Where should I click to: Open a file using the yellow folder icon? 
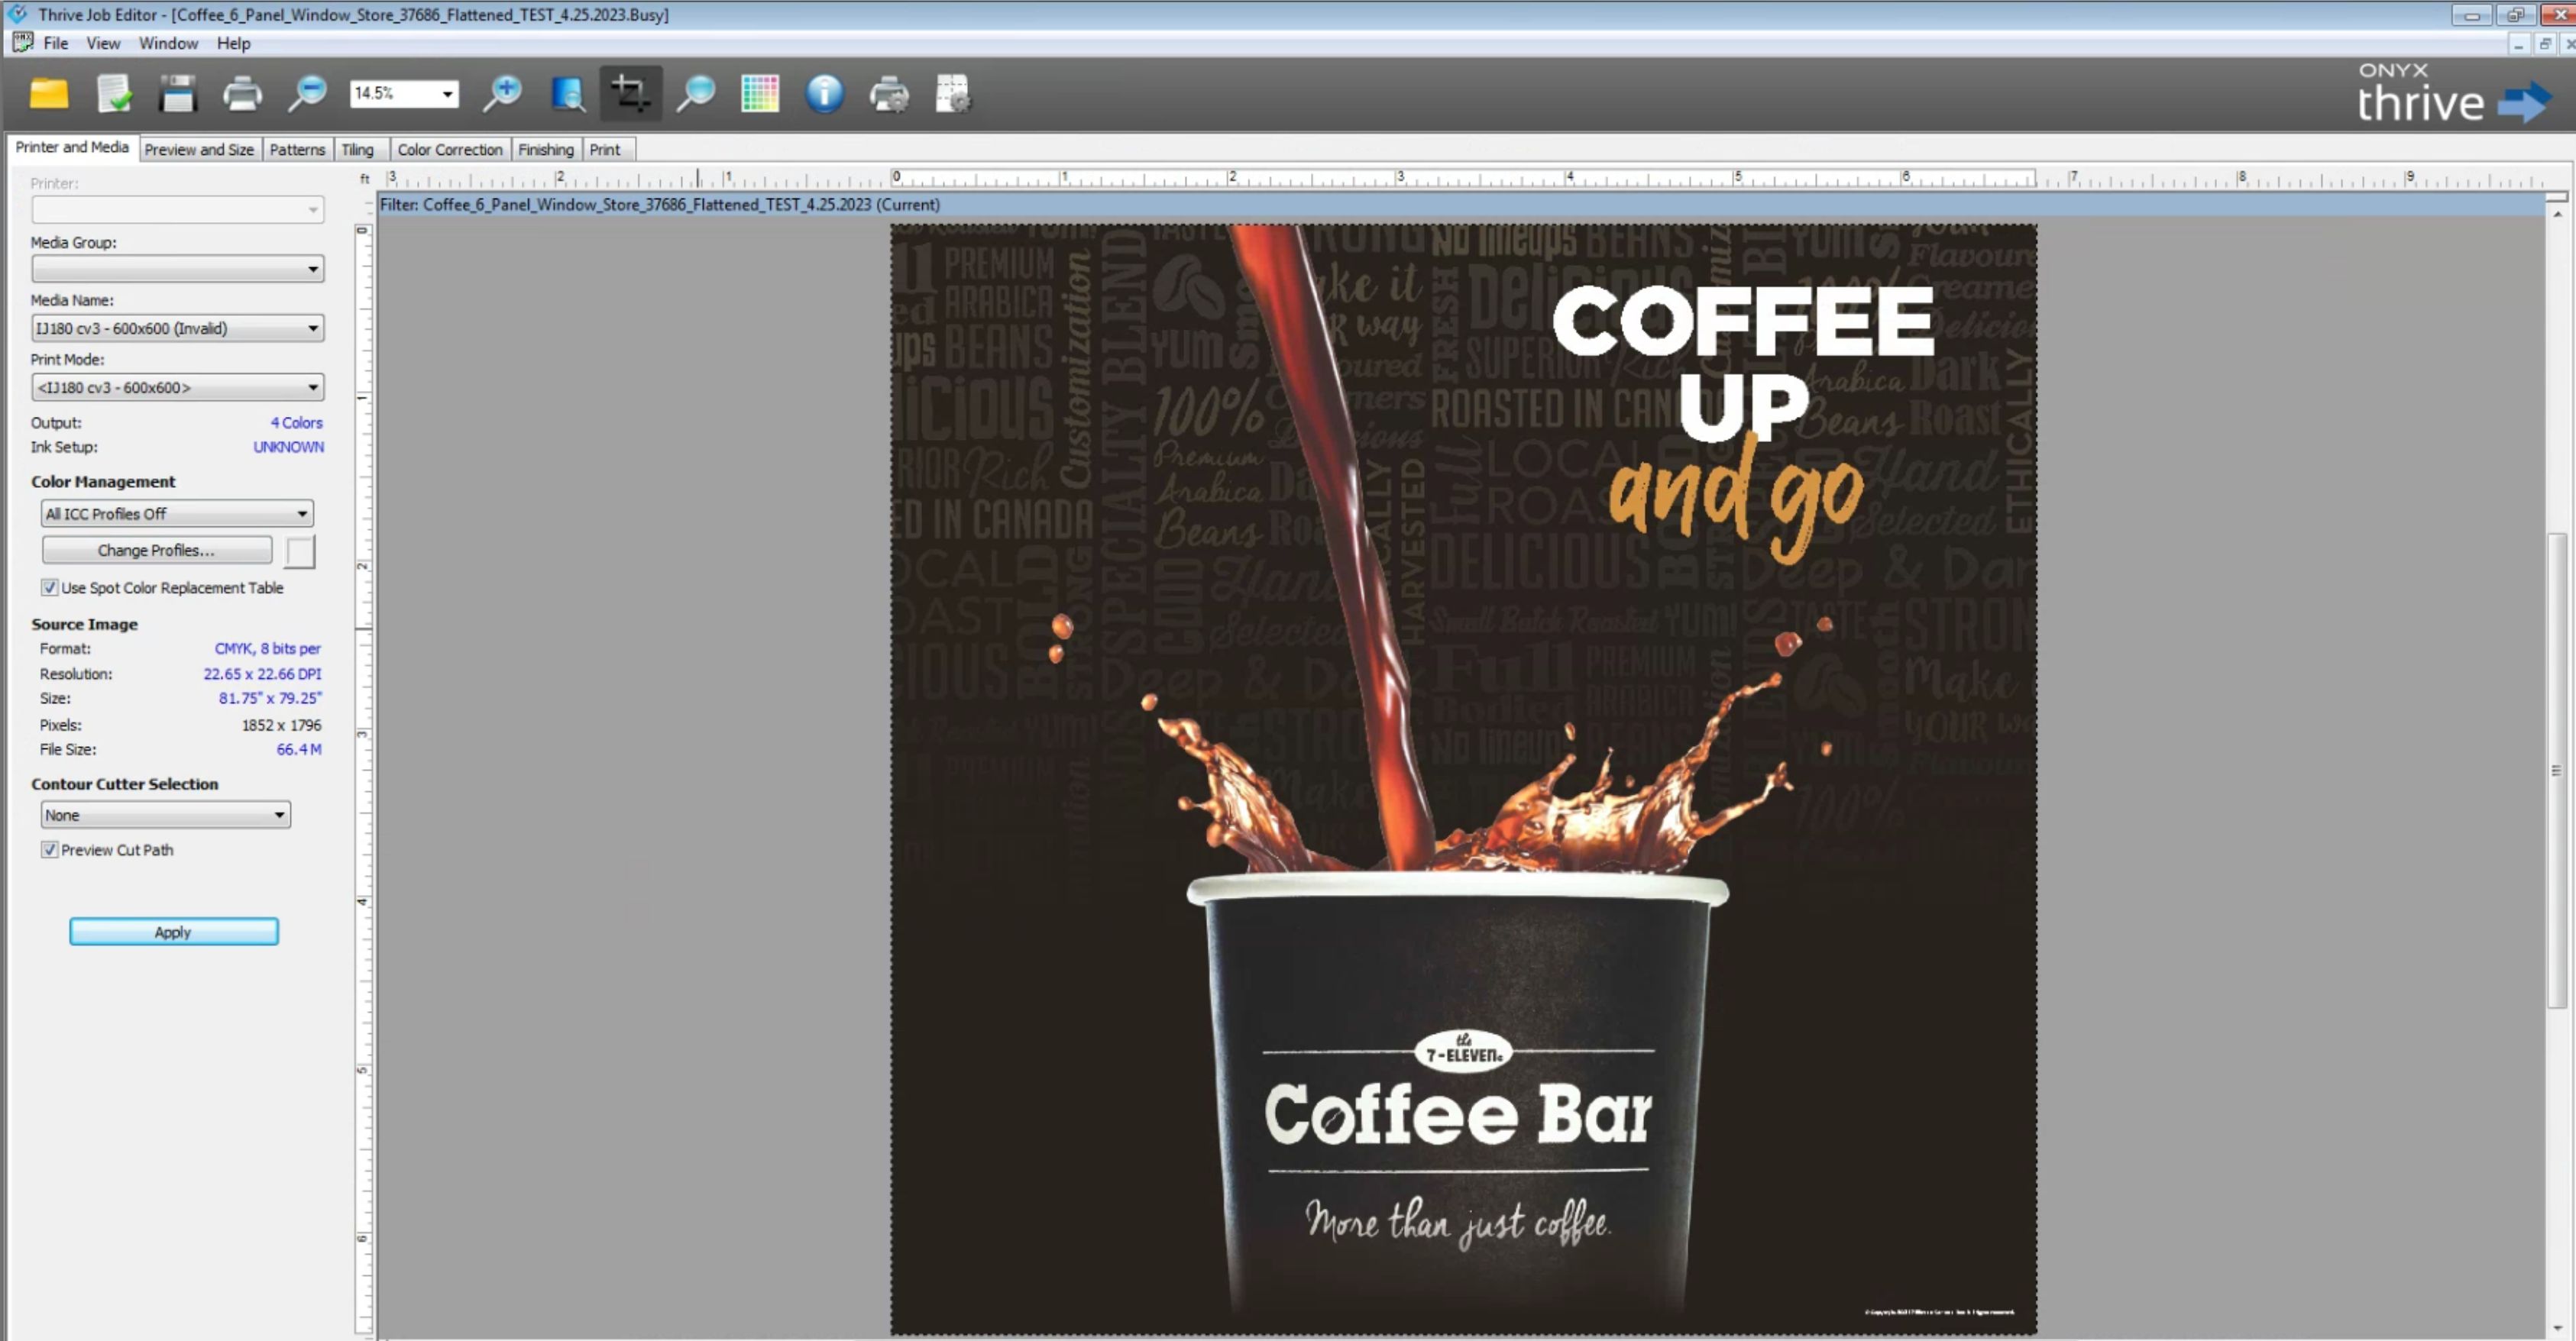[x=48, y=94]
